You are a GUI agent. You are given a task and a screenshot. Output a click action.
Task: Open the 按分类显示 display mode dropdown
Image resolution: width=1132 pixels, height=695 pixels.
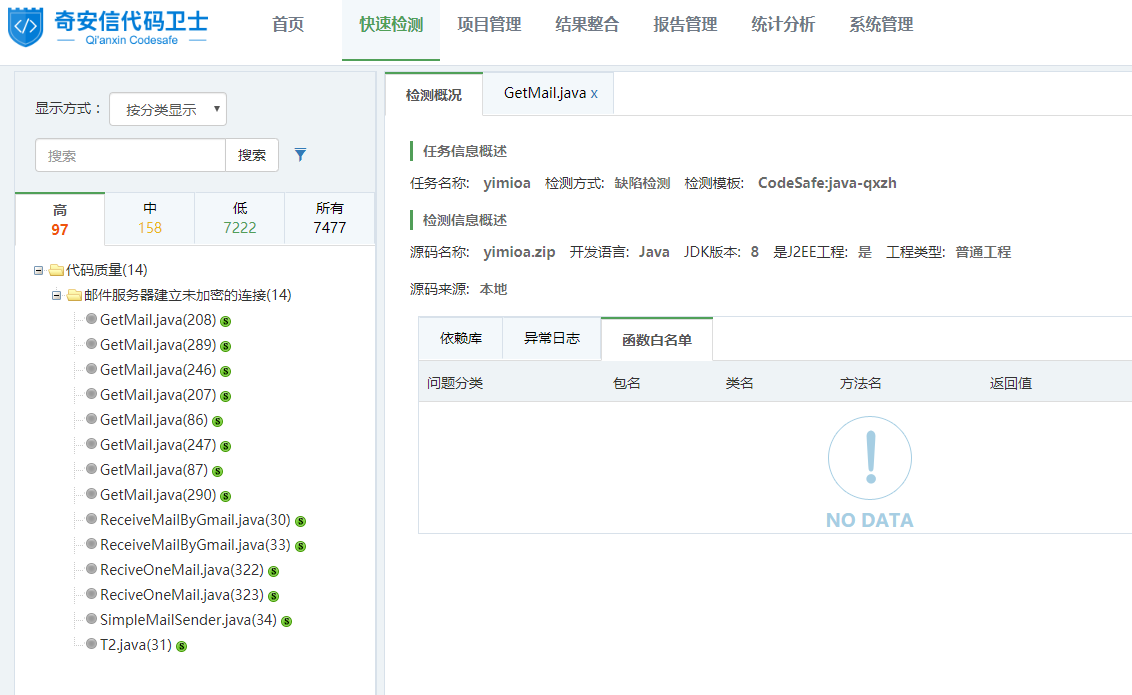[168, 110]
